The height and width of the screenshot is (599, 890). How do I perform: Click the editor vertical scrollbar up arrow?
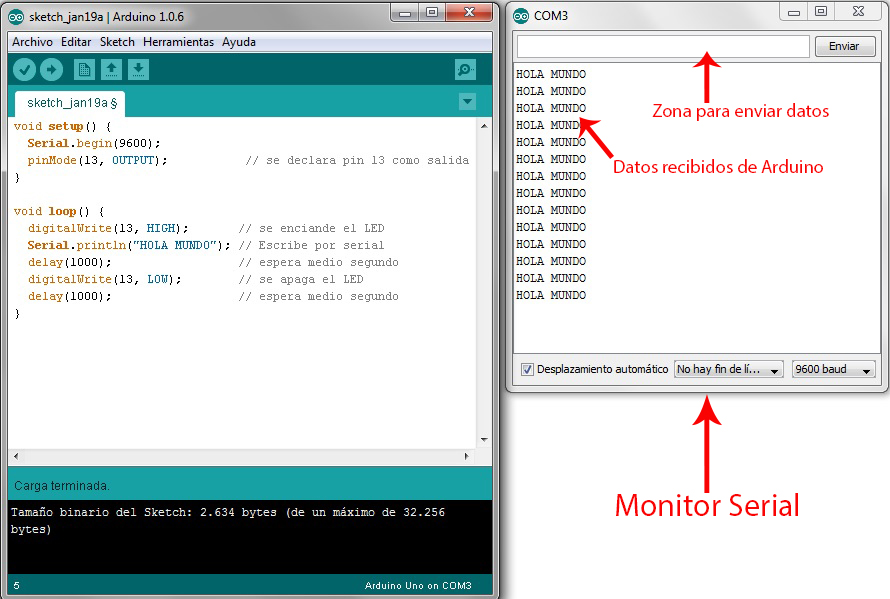click(484, 126)
